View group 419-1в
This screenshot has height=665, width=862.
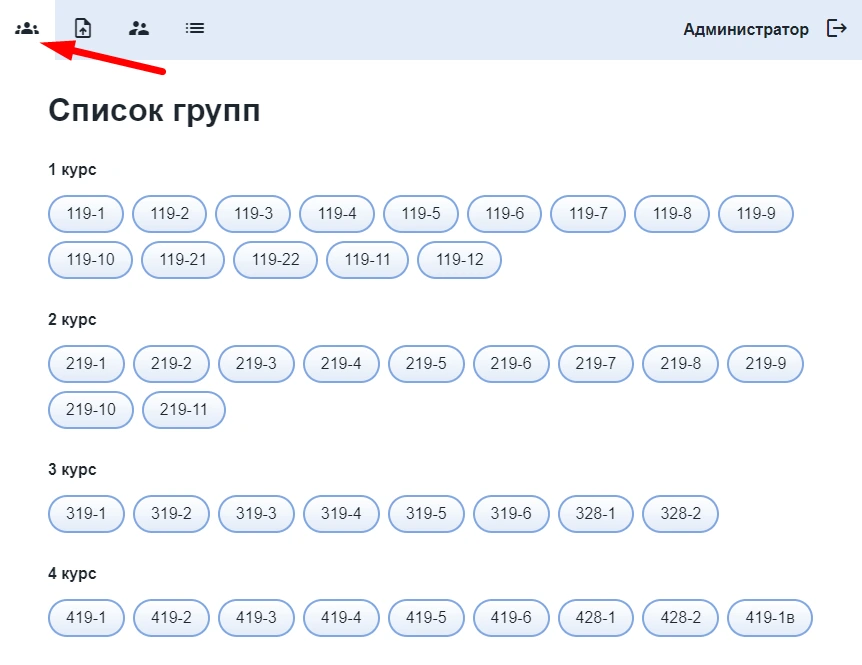tap(770, 618)
